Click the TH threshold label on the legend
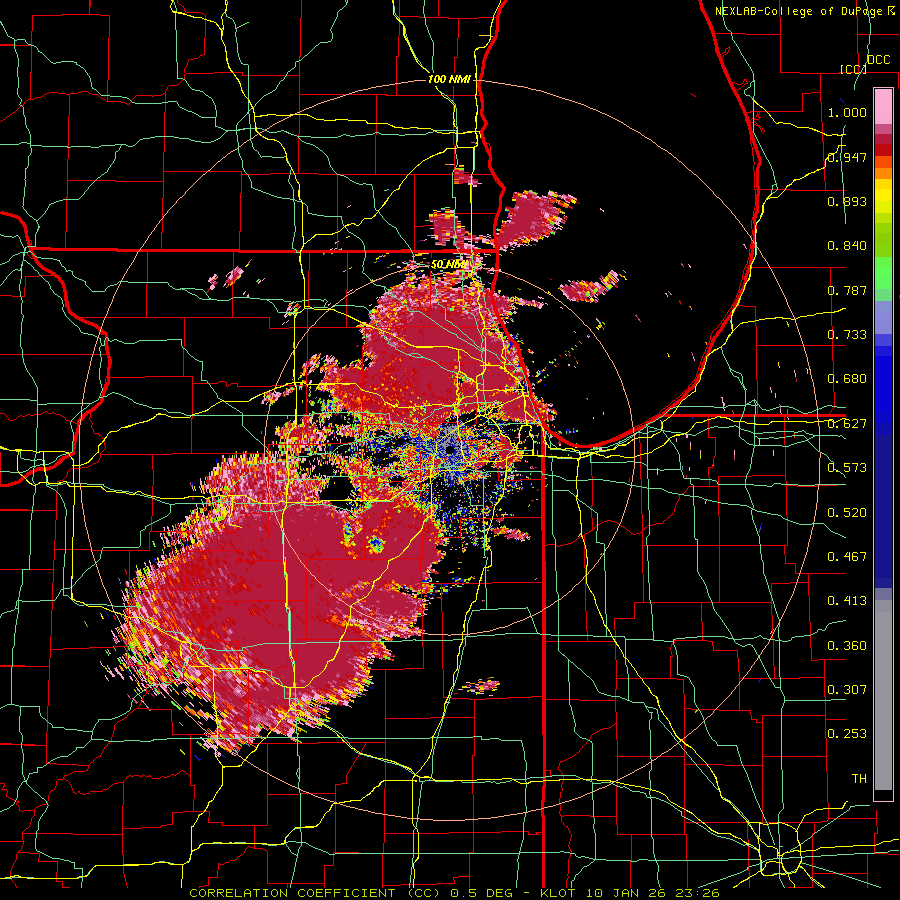This screenshot has height=900, width=900. pos(859,779)
